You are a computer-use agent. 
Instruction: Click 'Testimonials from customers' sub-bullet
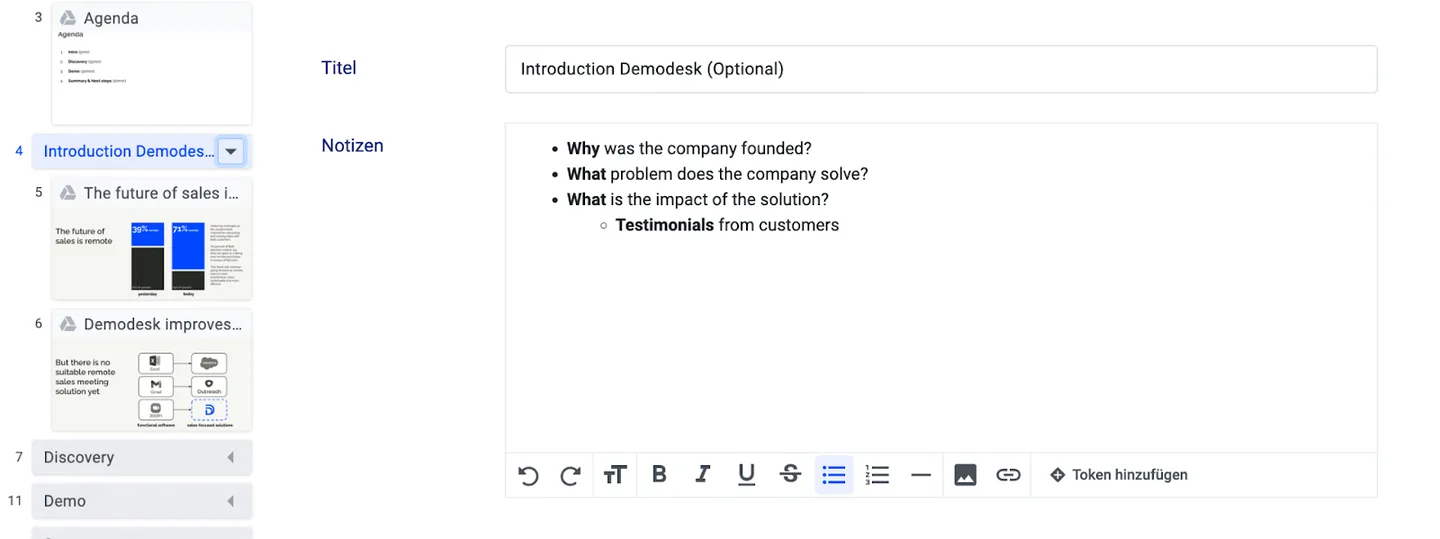[727, 225]
